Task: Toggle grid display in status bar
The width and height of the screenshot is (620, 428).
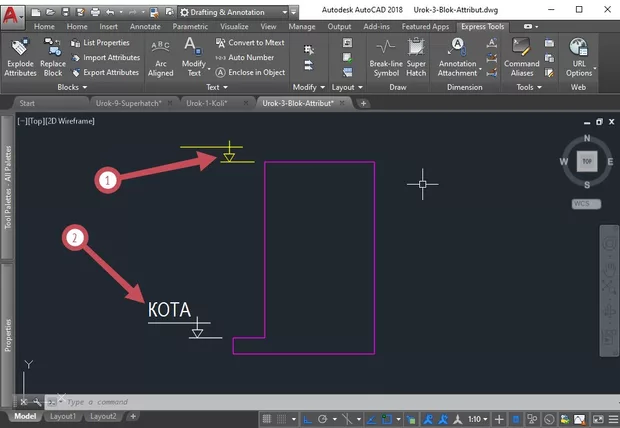Action: click(x=269, y=418)
